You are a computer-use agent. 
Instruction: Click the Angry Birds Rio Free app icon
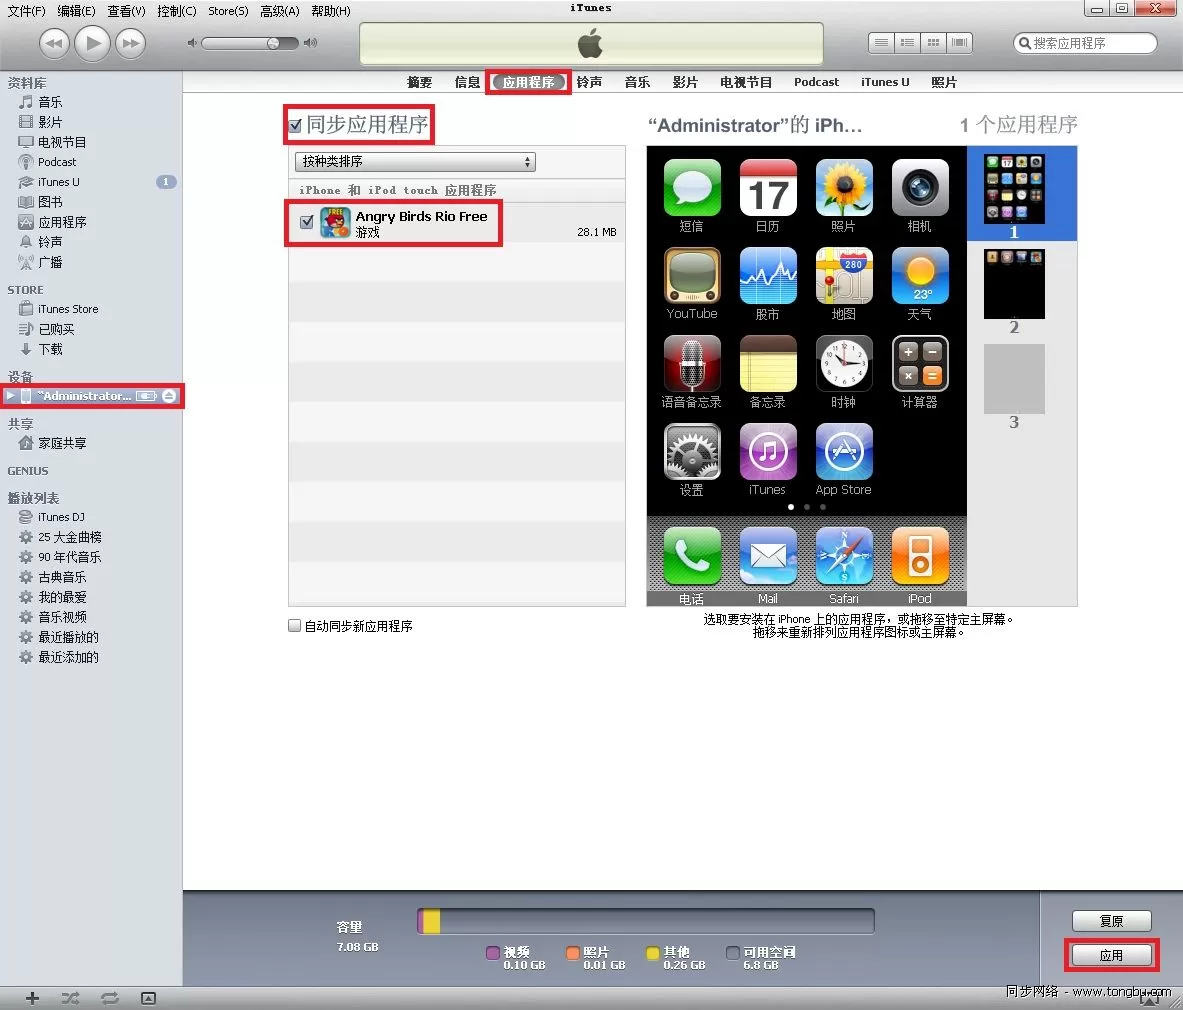[x=335, y=223]
